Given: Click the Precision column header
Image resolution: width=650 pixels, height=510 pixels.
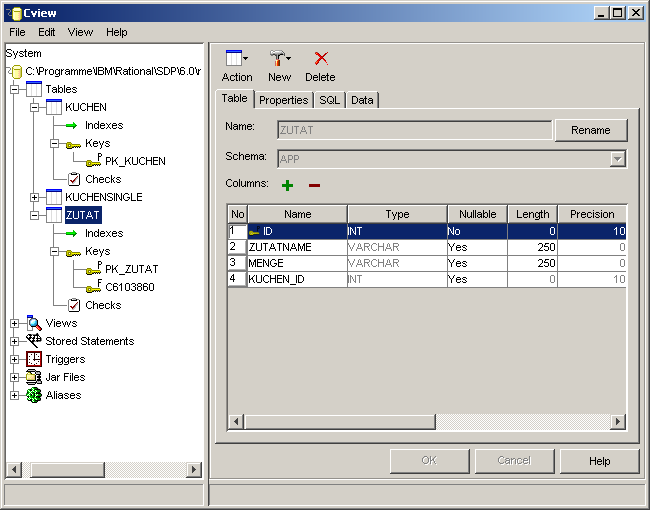Looking at the screenshot, I should (x=592, y=214).
